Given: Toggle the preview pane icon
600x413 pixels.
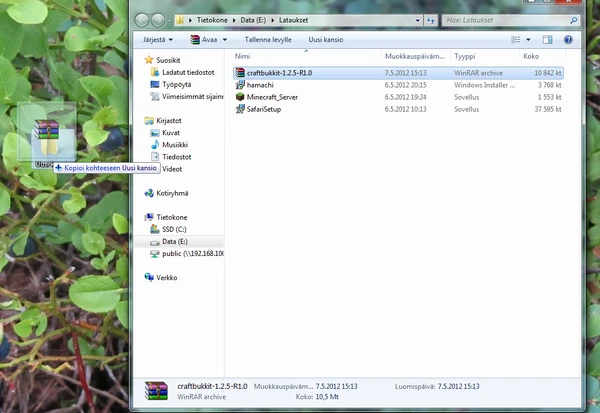Looking at the screenshot, I should (x=547, y=39).
